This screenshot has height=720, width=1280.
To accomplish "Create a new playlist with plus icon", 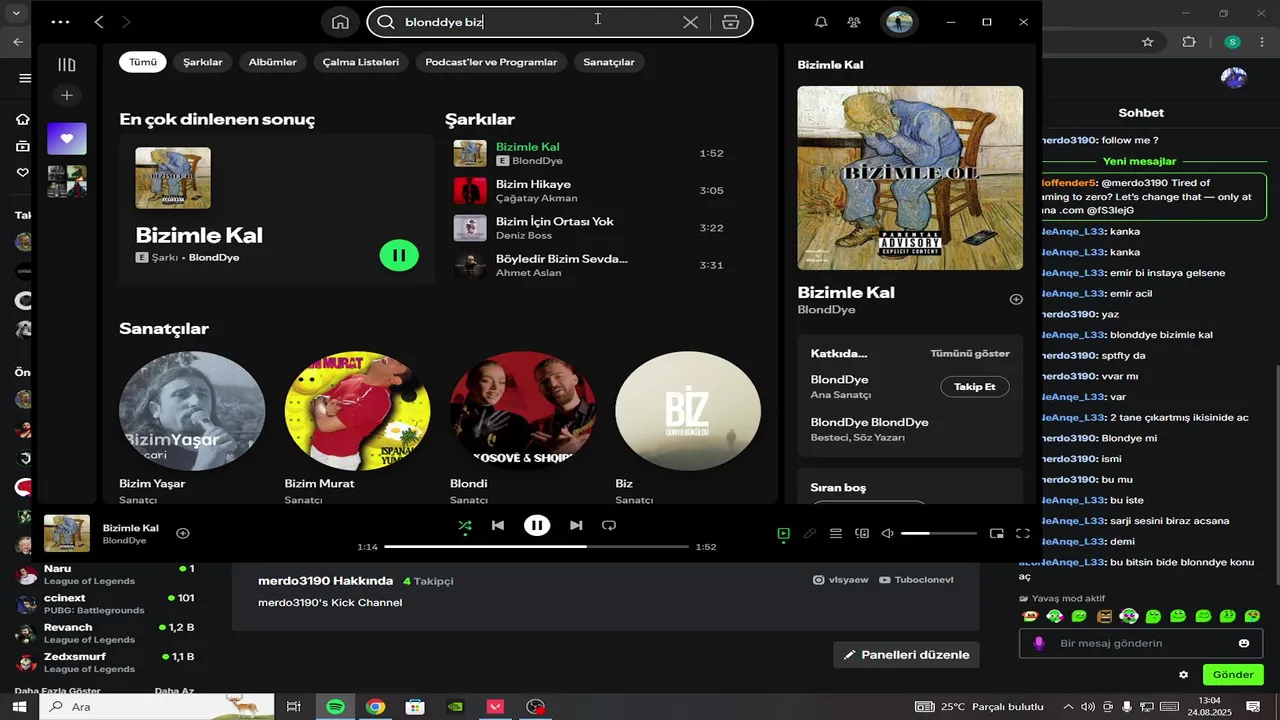I will pos(67,96).
